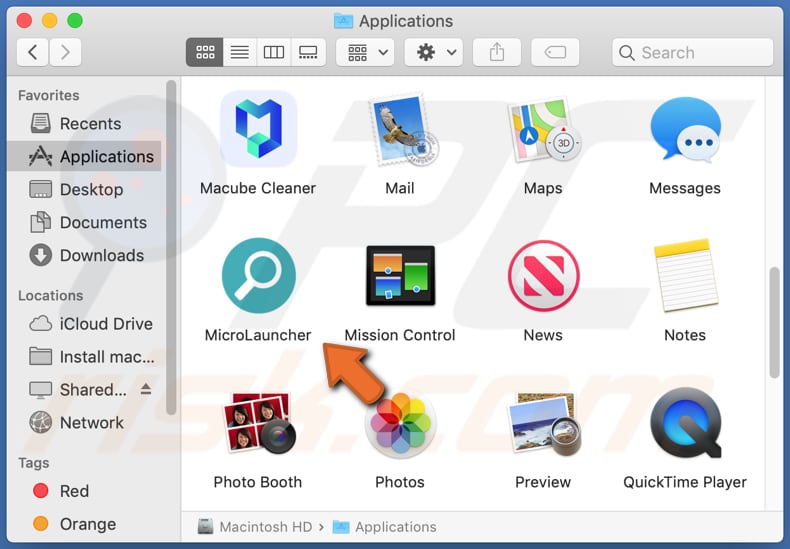Screen dimensions: 790x549
Task: Click into the Search field
Action: click(x=693, y=52)
